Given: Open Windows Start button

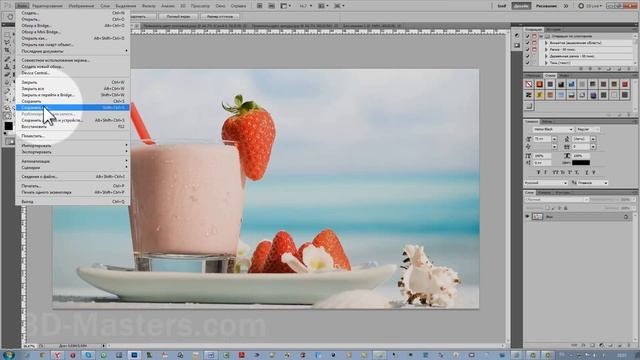Looking at the screenshot, I should point(9,354).
